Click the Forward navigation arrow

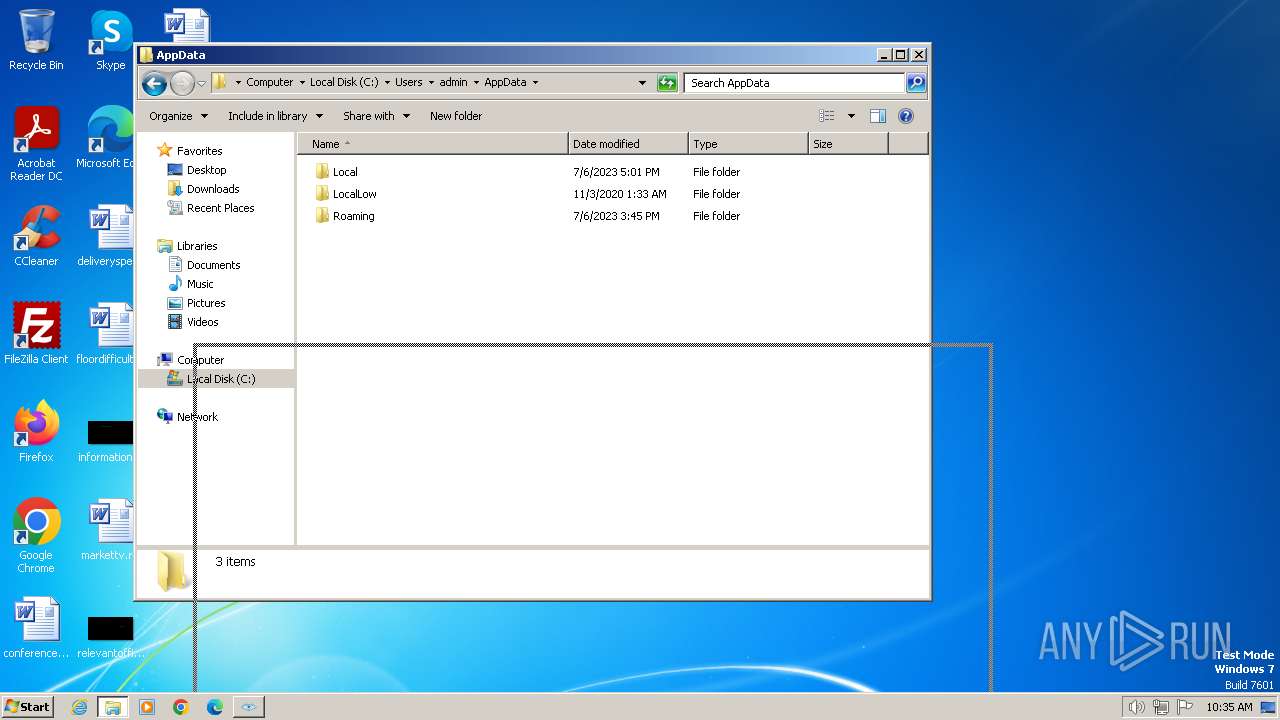coord(182,83)
